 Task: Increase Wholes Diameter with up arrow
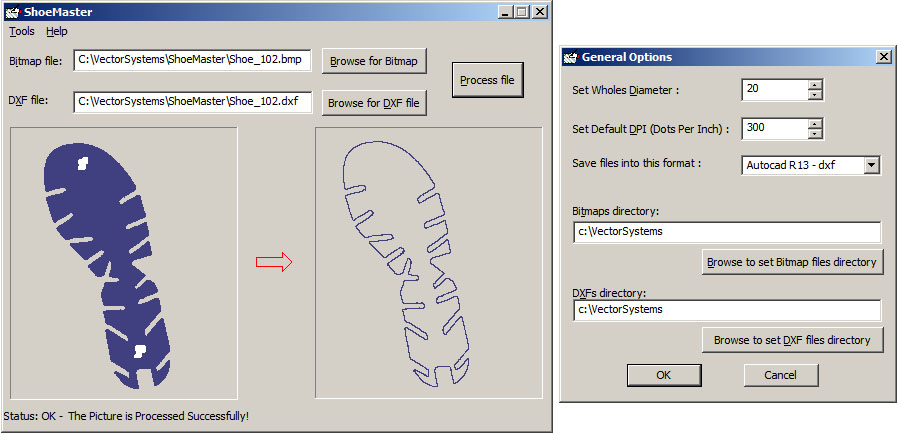click(x=815, y=84)
